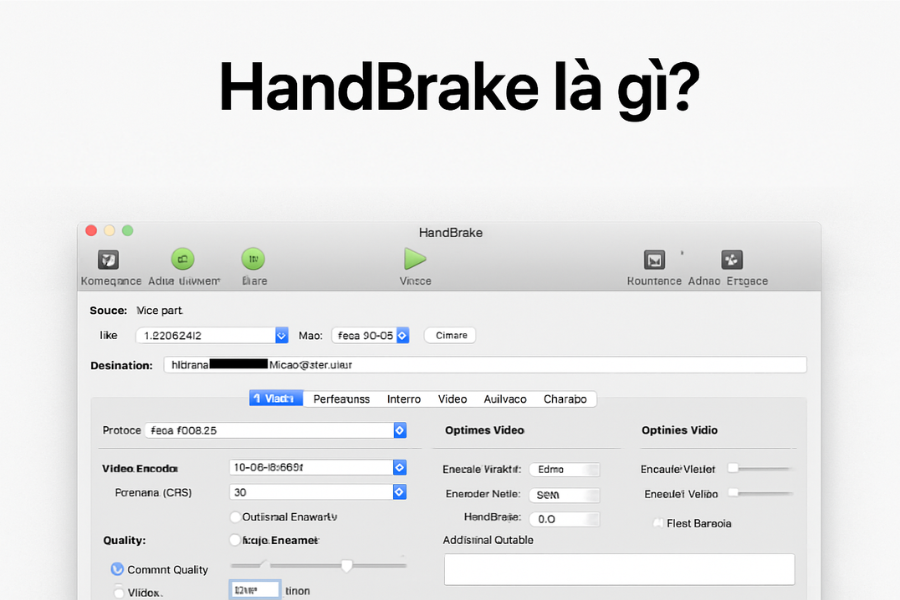
Task: Open the Rountence preview icon
Action: (654, 260)
